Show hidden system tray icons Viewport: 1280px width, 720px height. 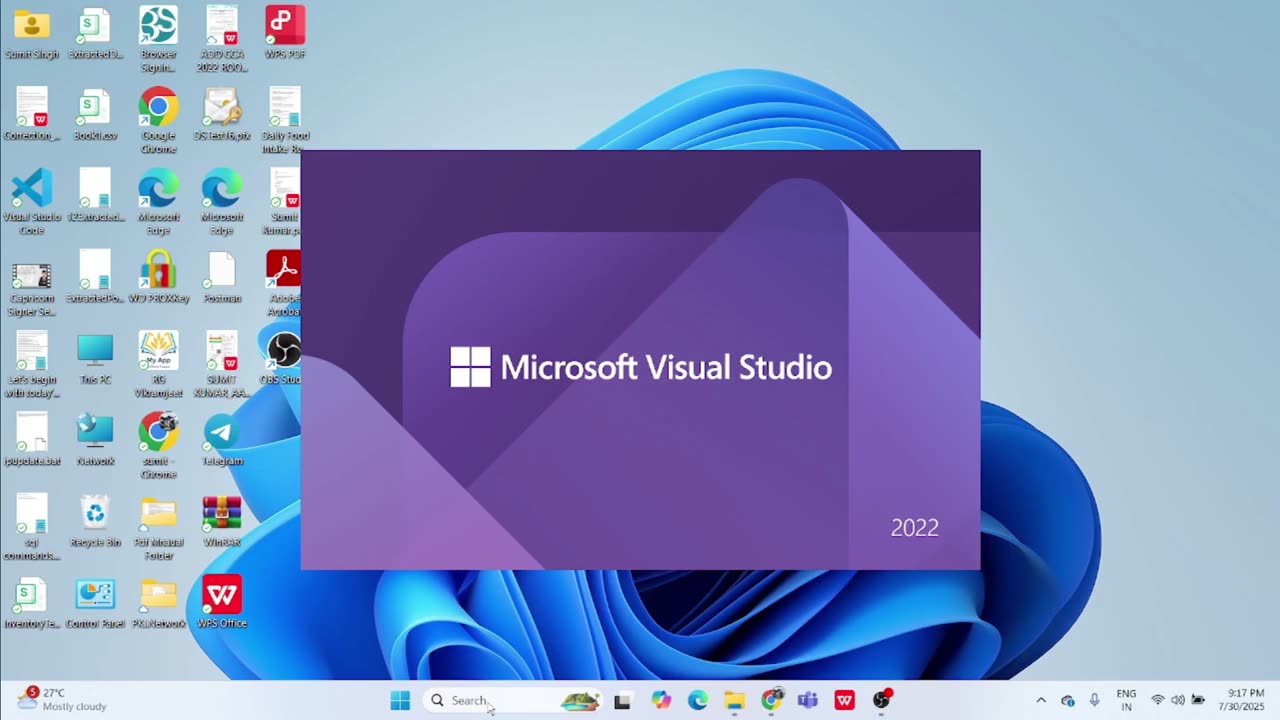(x=1041, y=700)
